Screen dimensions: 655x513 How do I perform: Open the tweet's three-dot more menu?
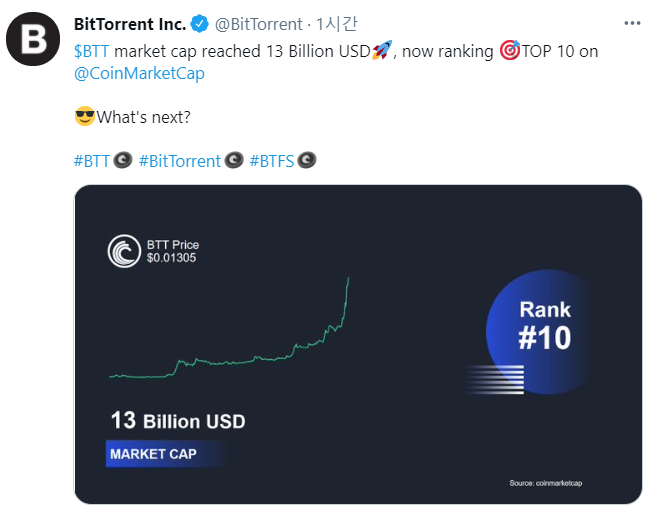(x=632, y=23)
